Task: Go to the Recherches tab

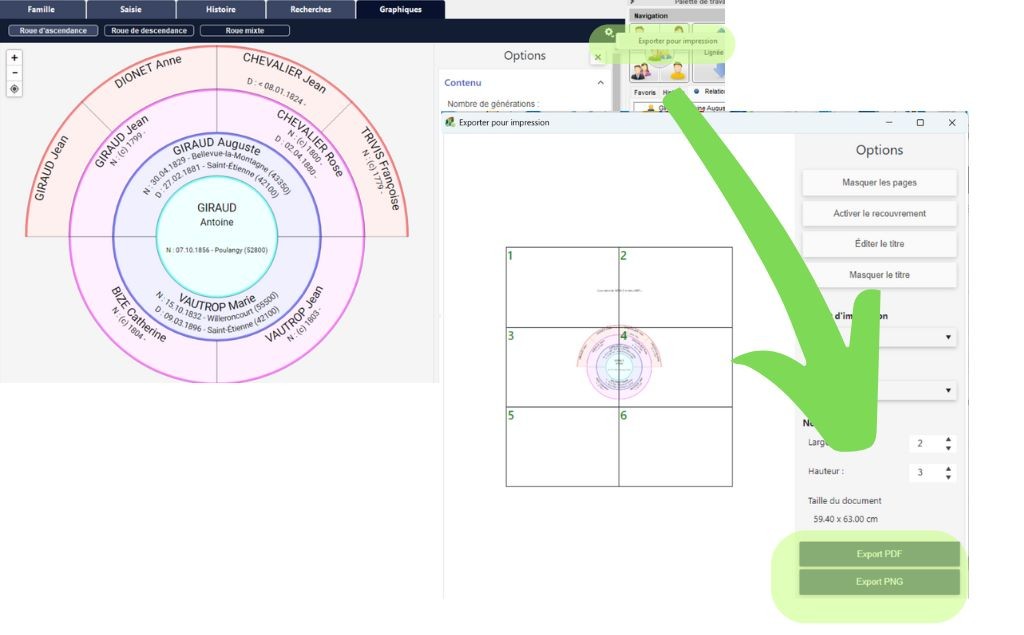Action: click(x=311, y=9)
